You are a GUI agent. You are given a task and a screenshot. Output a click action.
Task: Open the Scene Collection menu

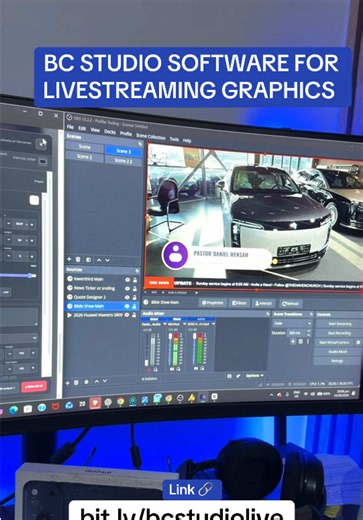tap(151, 136)
